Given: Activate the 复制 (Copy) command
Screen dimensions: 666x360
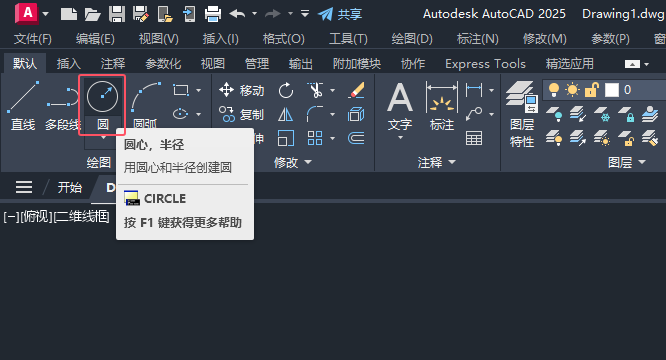Looking at the screenshot, I should [242, 114].
